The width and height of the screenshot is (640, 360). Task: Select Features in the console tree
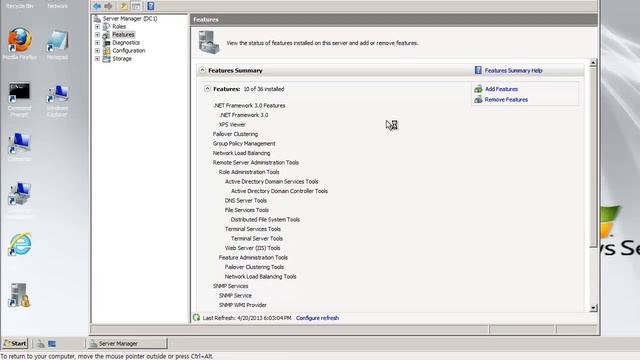pos(123,35)
